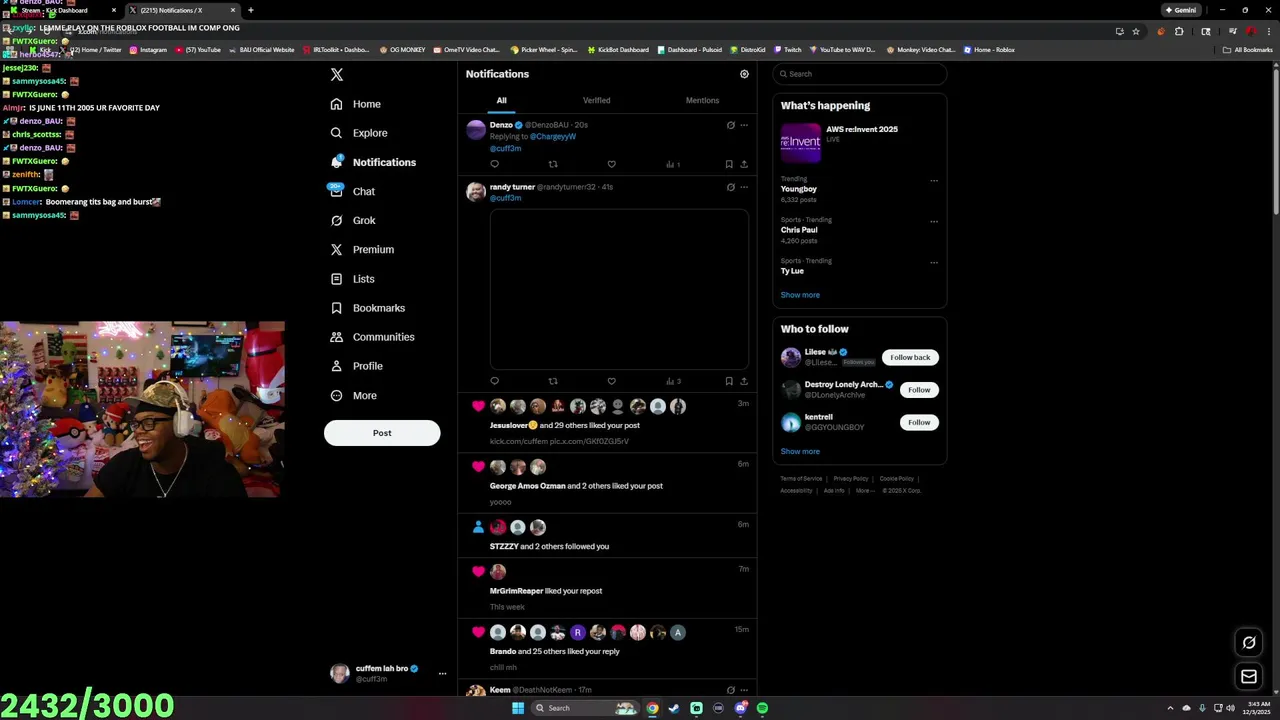The width and height of the screenshot is (1280, 720).
Task: Open Lists in sidebar
Action: (352, 279)
